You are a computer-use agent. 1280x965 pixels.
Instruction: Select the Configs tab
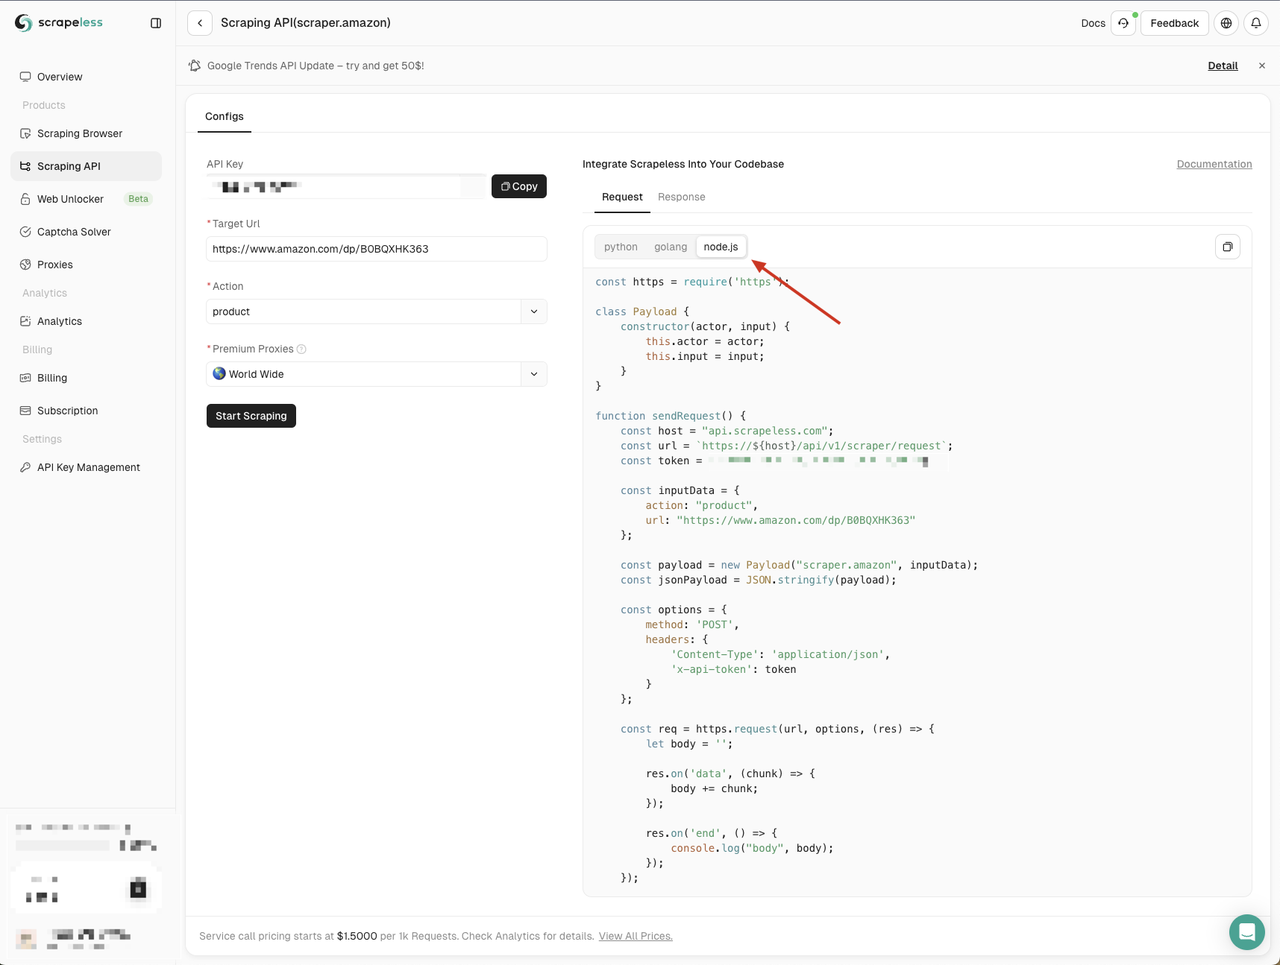tap(224, 117)
